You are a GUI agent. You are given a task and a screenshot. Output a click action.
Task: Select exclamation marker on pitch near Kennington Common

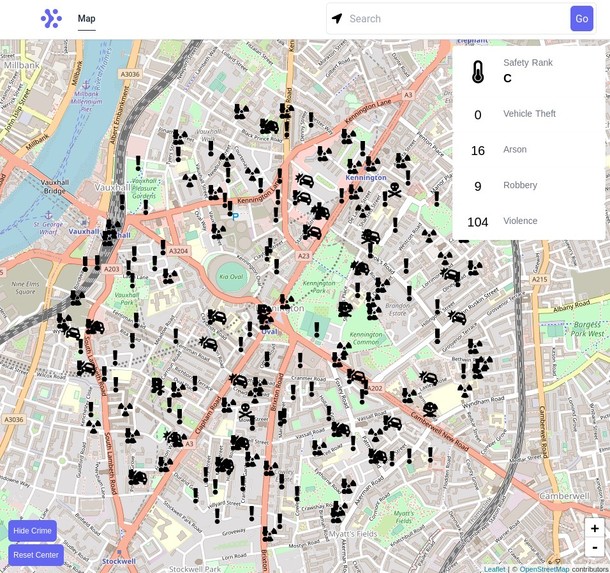coord(317,329)
